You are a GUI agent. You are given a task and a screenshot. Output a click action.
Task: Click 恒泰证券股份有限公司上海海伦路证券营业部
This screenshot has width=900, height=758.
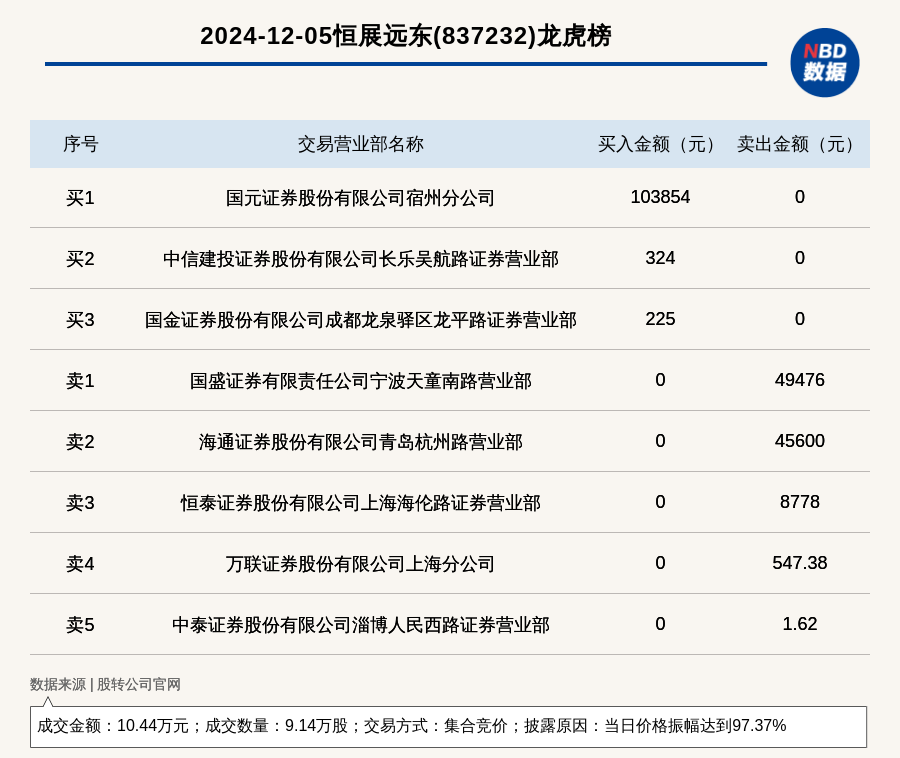360,503
